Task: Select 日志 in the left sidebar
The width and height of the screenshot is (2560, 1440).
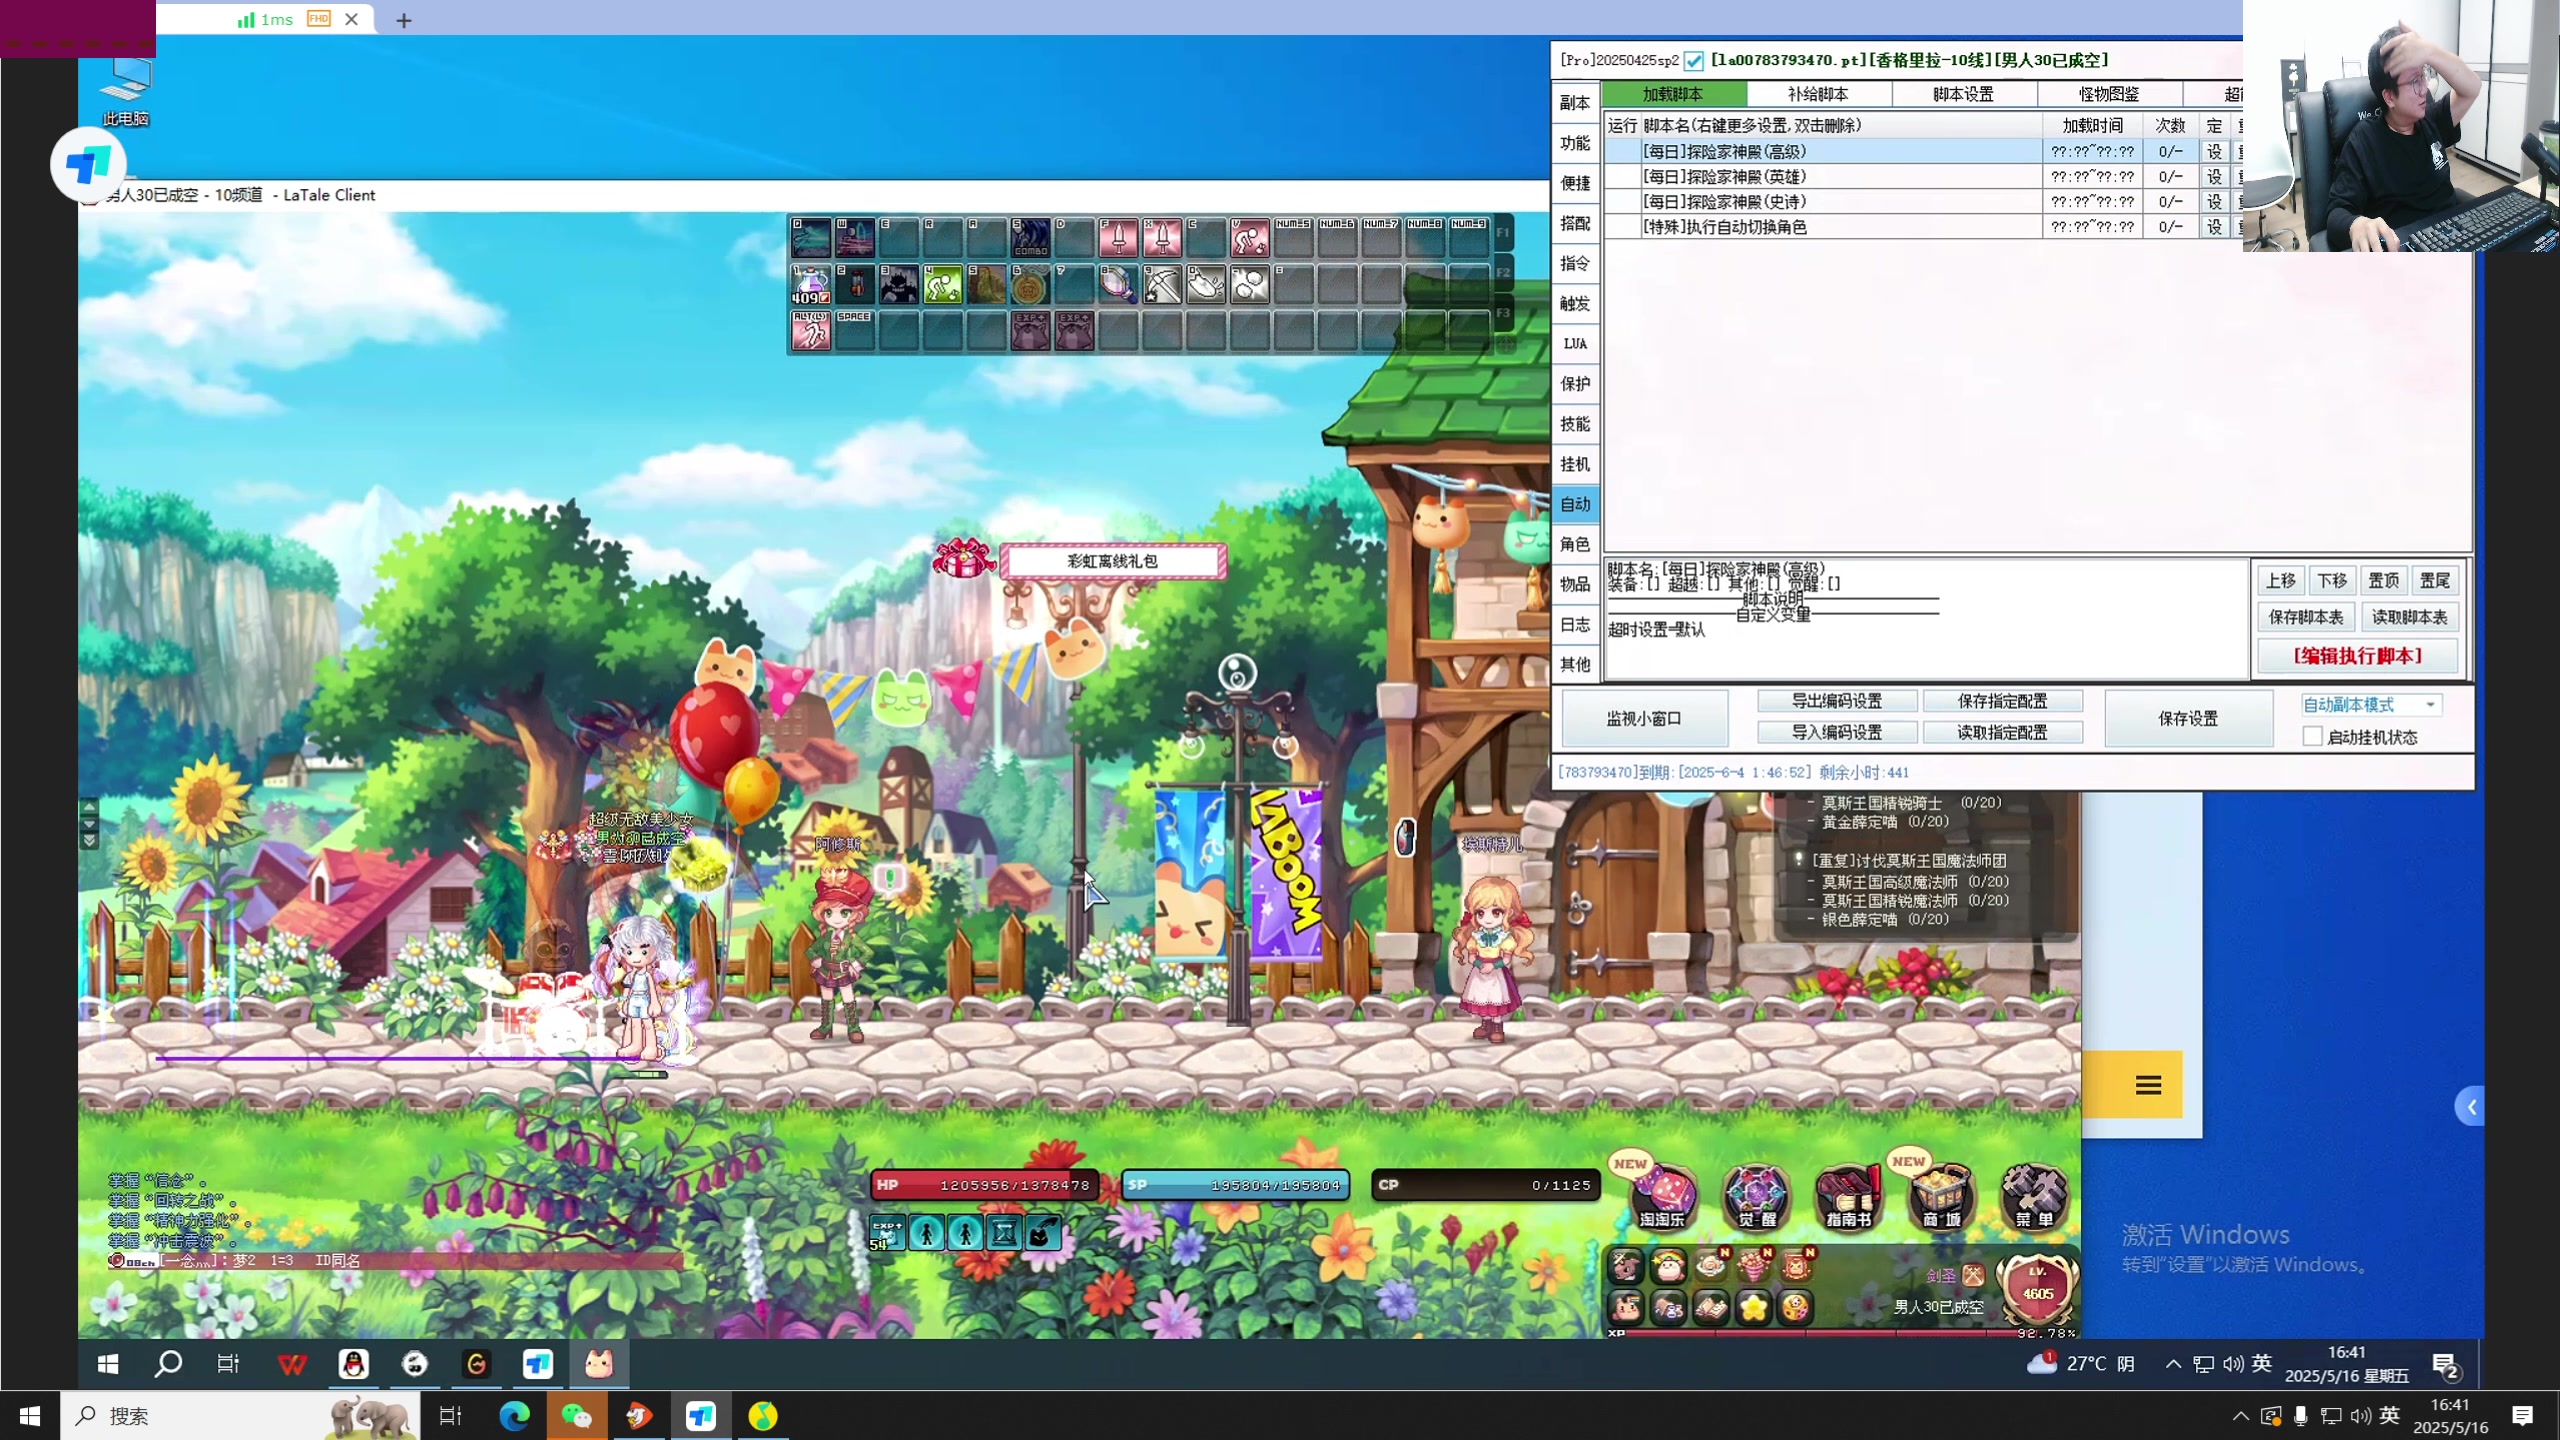Action: [x=1575, y=624]
